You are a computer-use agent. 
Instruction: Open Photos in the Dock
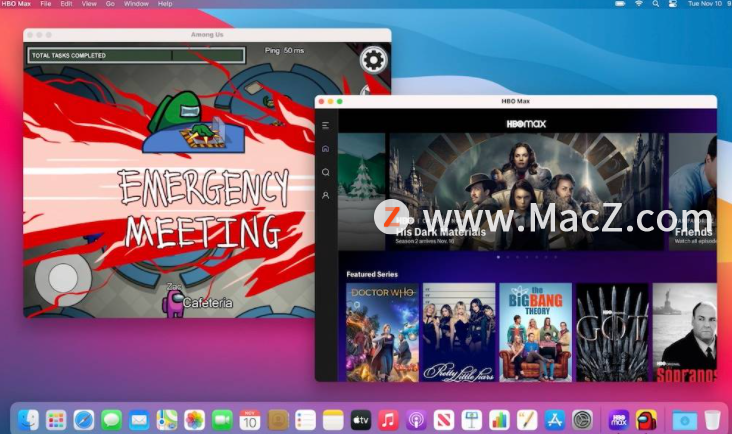(194, 420)
